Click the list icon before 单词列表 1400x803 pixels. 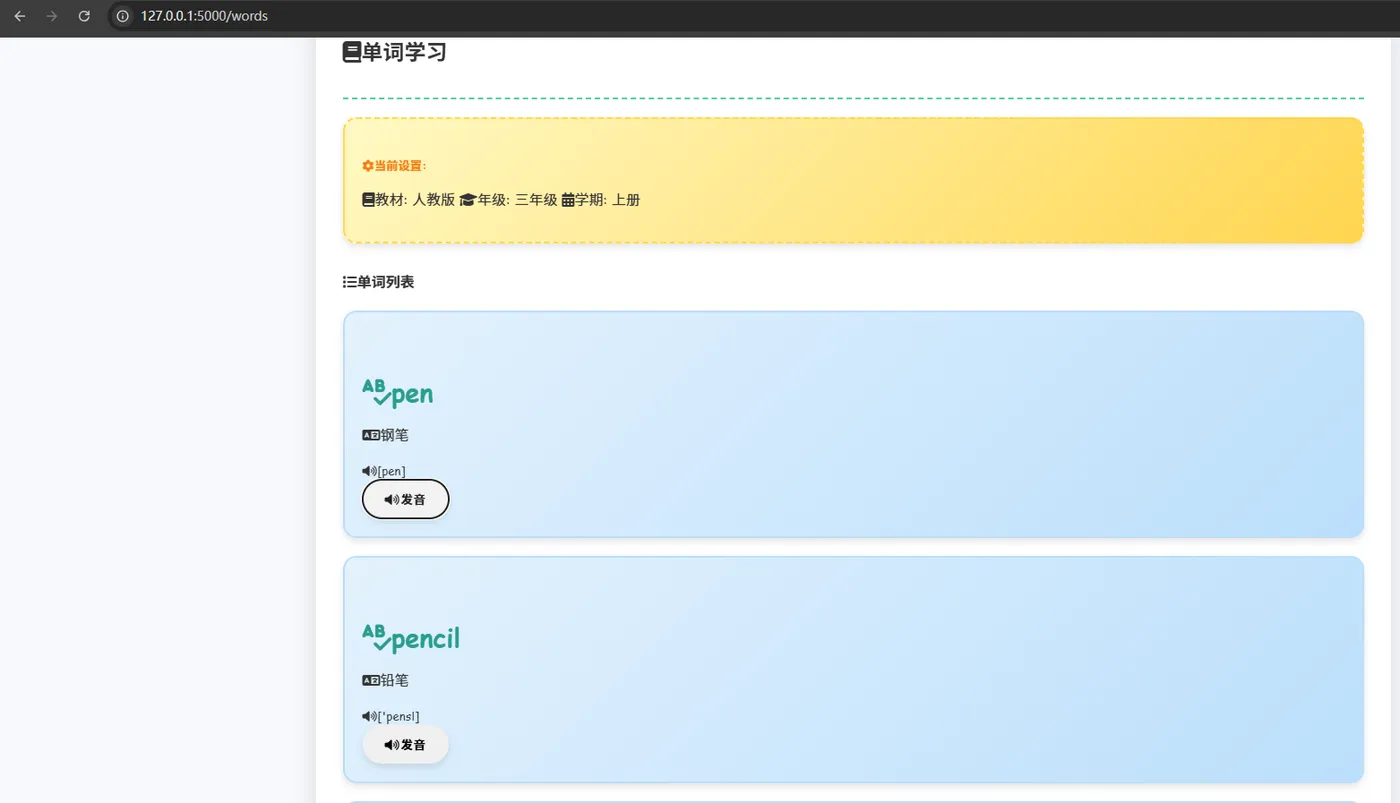[x=346, y=281]
